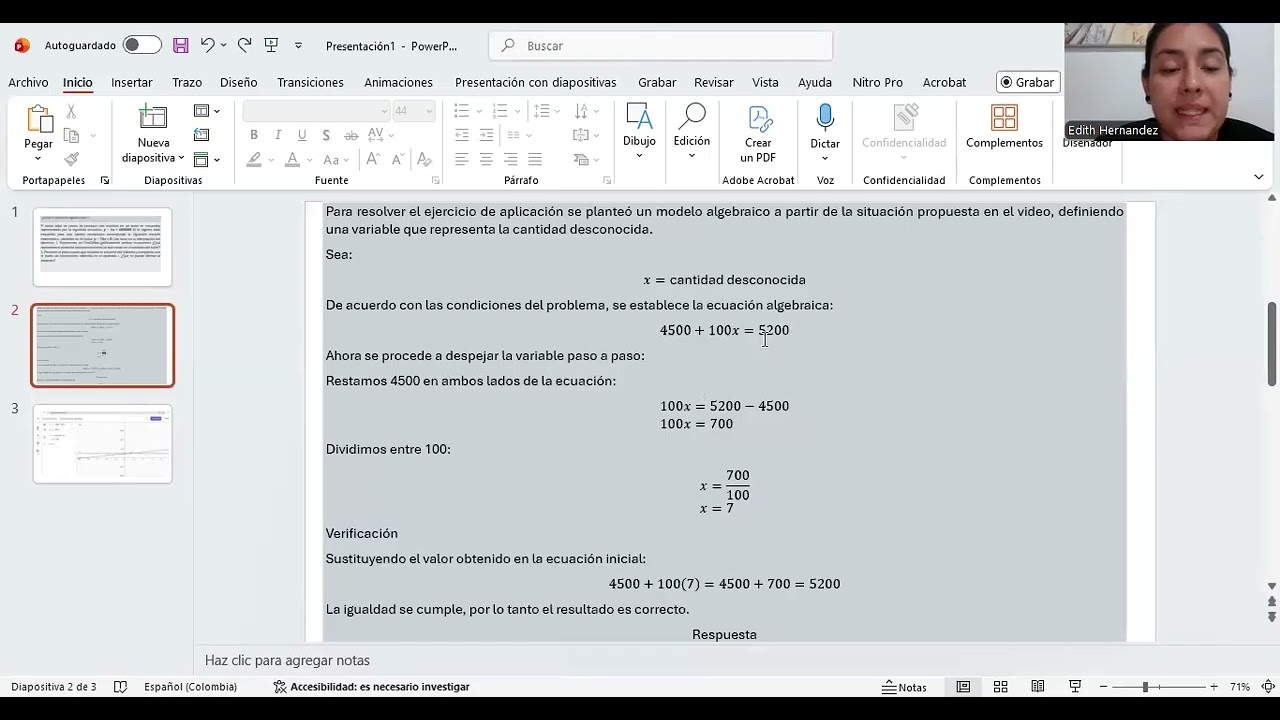Align text to the left
The height and width of the screenshot is (720, 1280).
pyautogui.click(x=462, y=159)
